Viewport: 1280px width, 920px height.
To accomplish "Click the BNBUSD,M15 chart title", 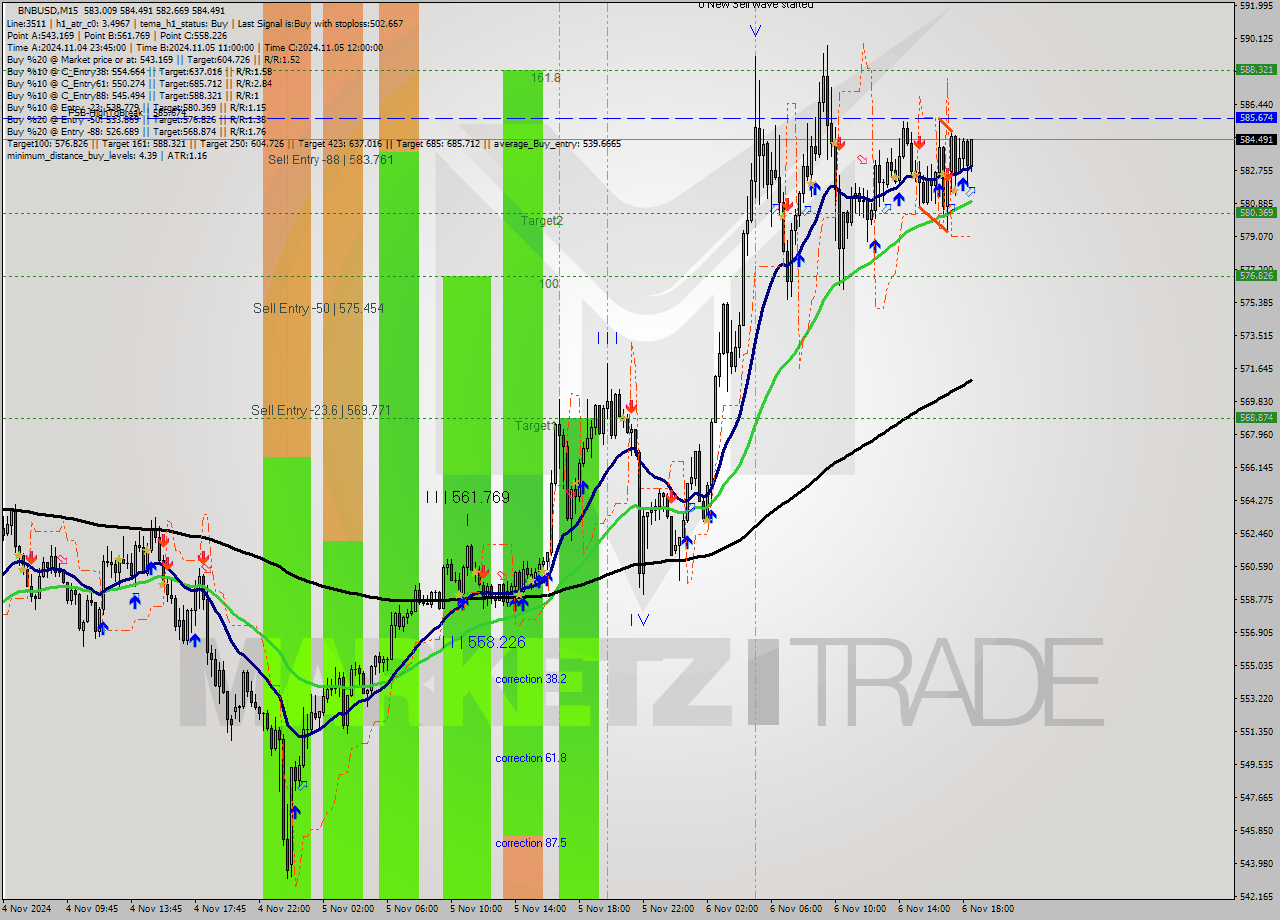I will coord(49,10).
